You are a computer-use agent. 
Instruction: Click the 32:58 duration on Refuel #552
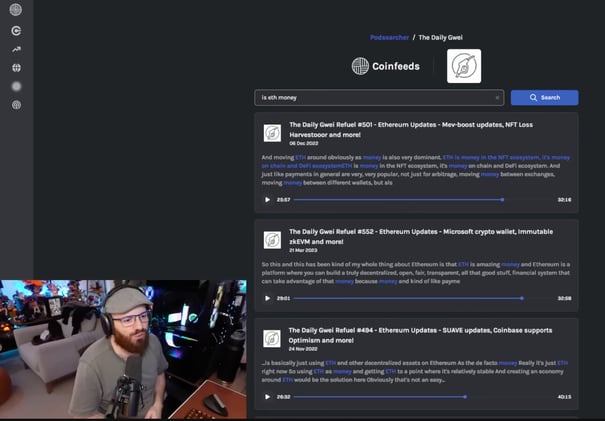(564, 298)
